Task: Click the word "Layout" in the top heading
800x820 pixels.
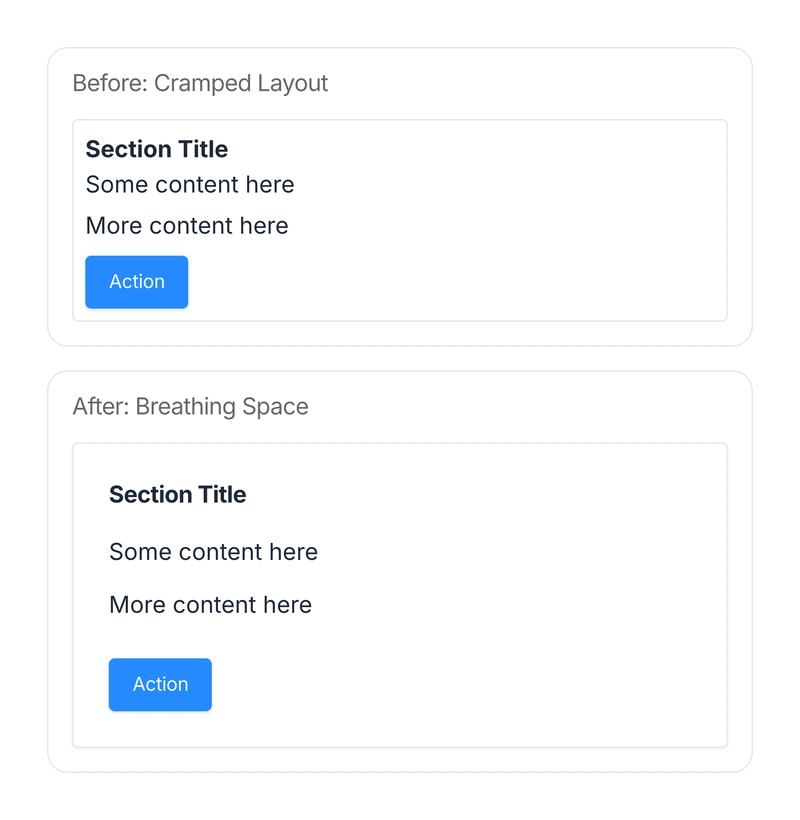Action: click(292, 83)
